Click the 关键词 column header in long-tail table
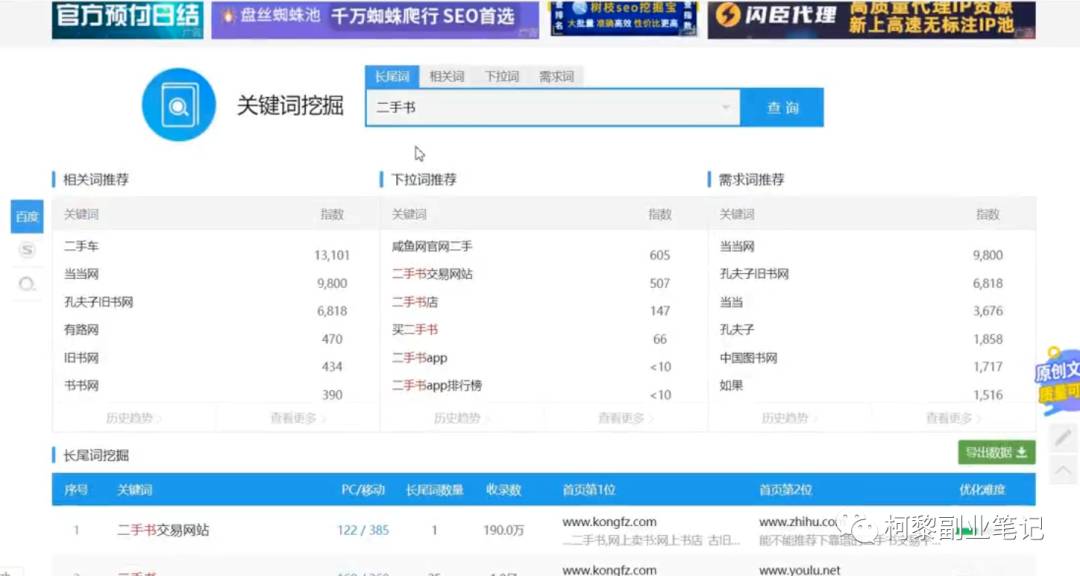 coord(134,490)
